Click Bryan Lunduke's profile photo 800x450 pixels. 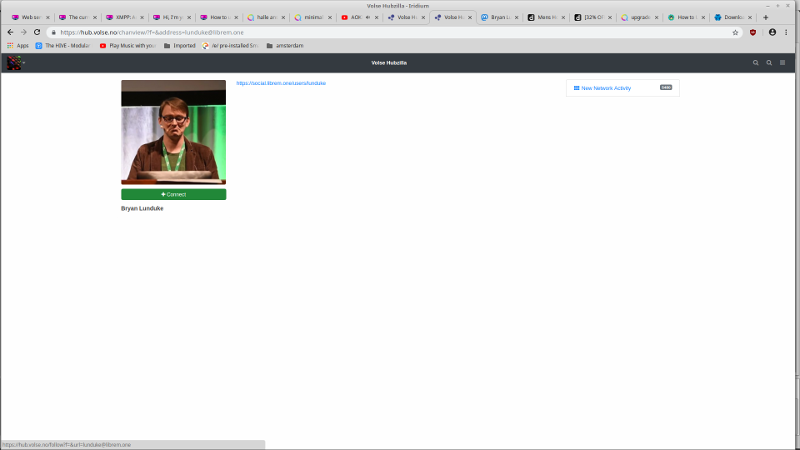(173, 132)
